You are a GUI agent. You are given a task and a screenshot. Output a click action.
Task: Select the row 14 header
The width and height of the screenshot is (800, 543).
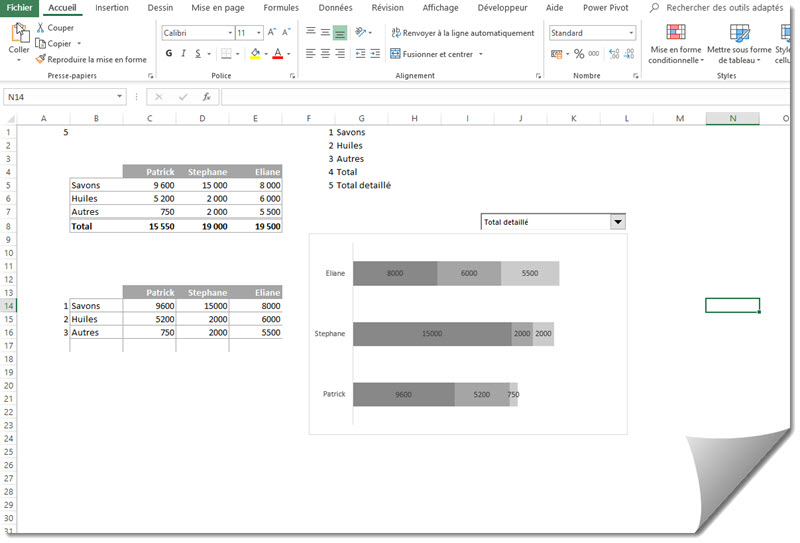click(x=9, y=306)
